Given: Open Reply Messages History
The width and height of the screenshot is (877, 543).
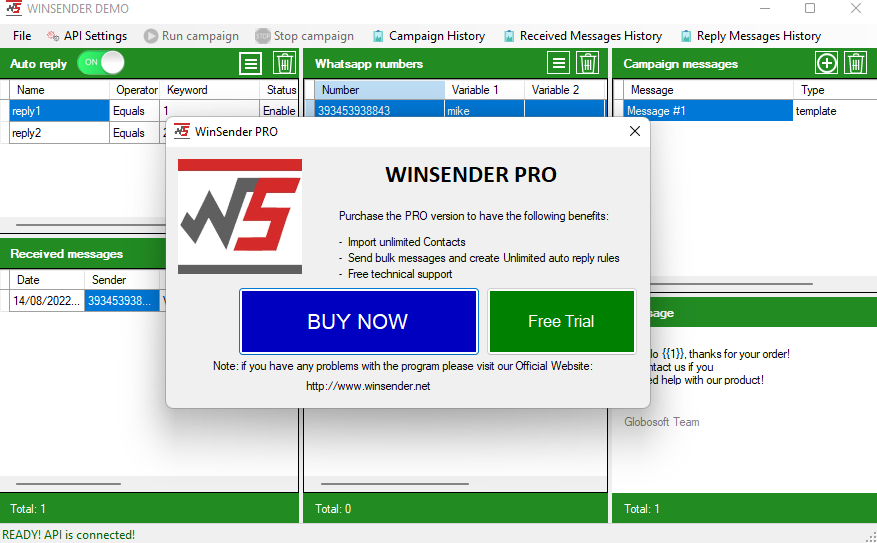Looking at the screenshot, I should point(751,36).
